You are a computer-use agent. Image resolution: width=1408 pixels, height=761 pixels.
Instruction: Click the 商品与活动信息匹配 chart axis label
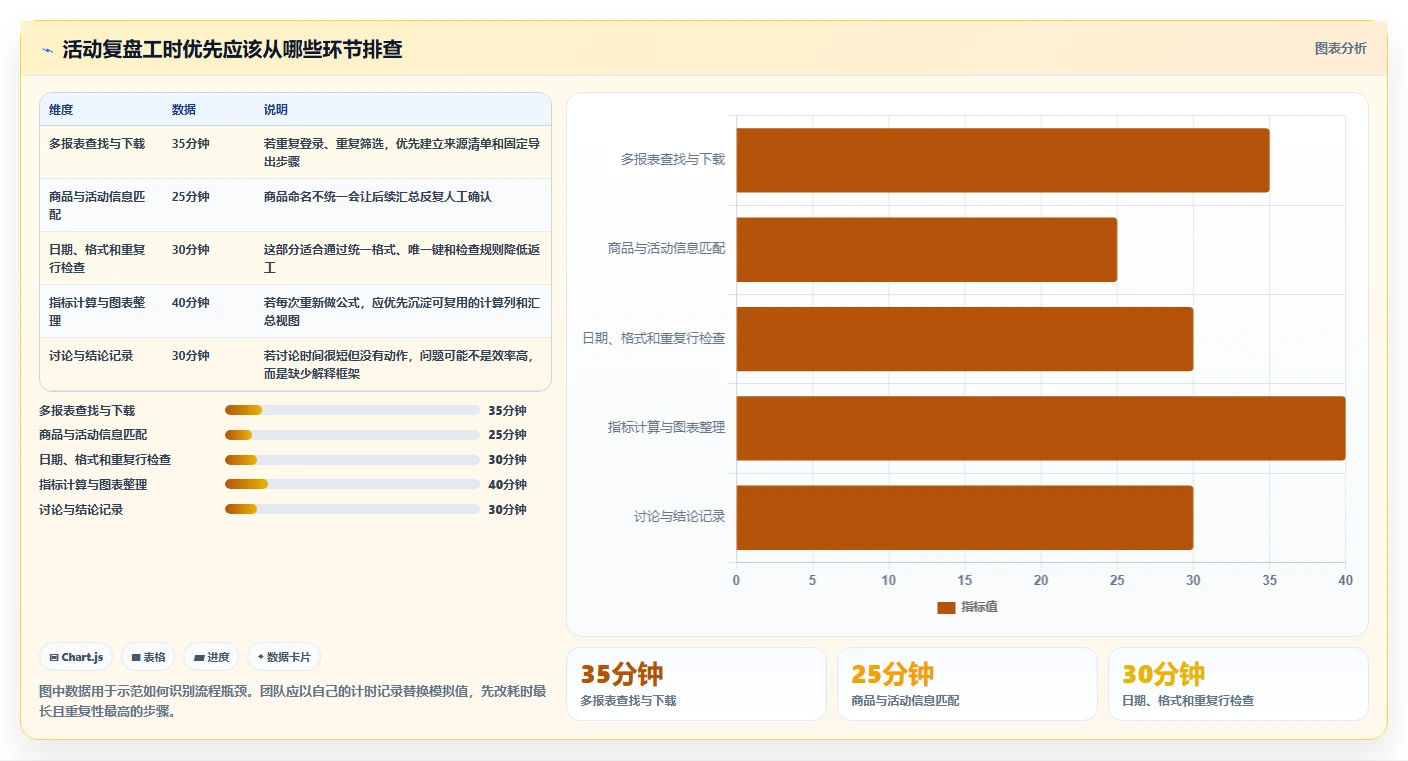coord(666,249)
